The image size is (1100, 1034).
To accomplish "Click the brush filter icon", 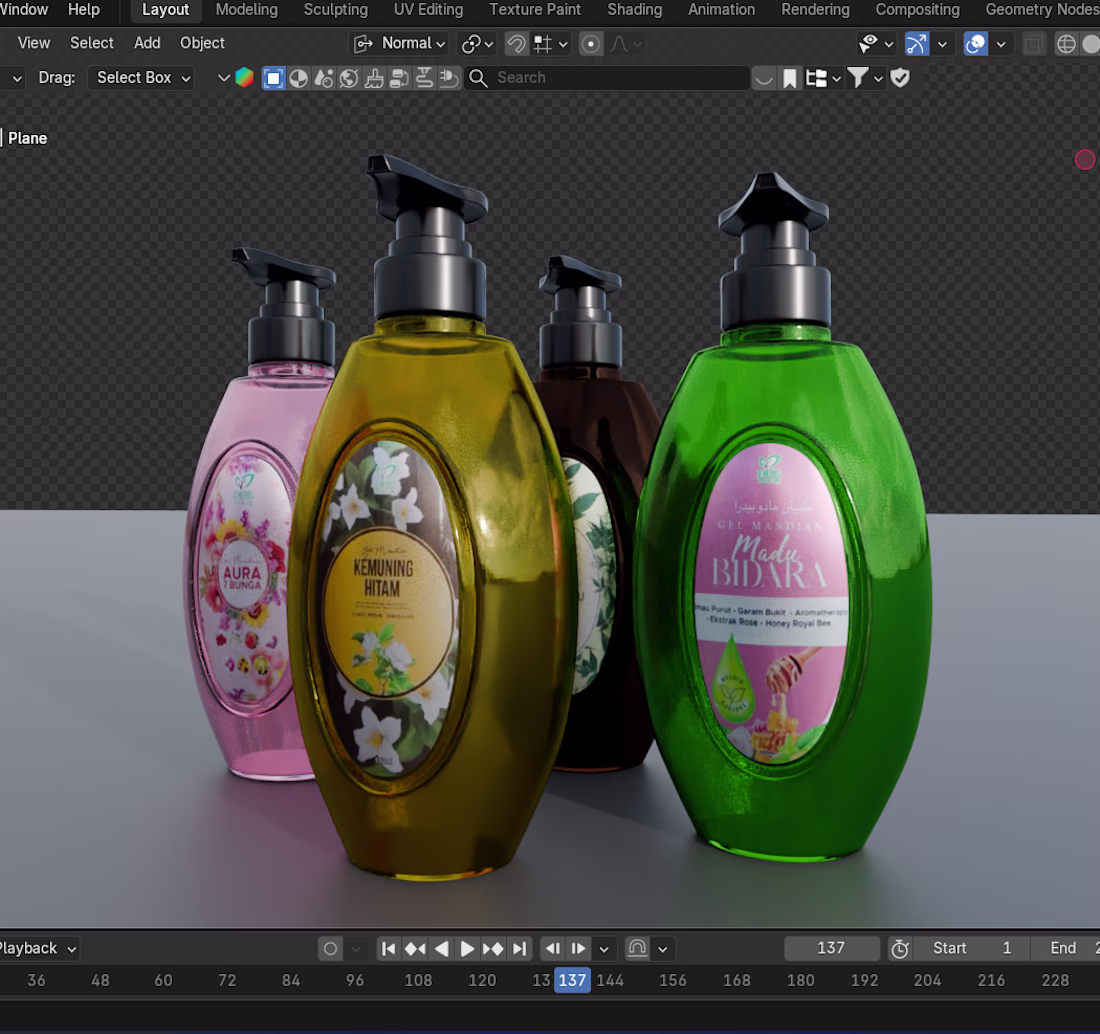I will (374, 78).
